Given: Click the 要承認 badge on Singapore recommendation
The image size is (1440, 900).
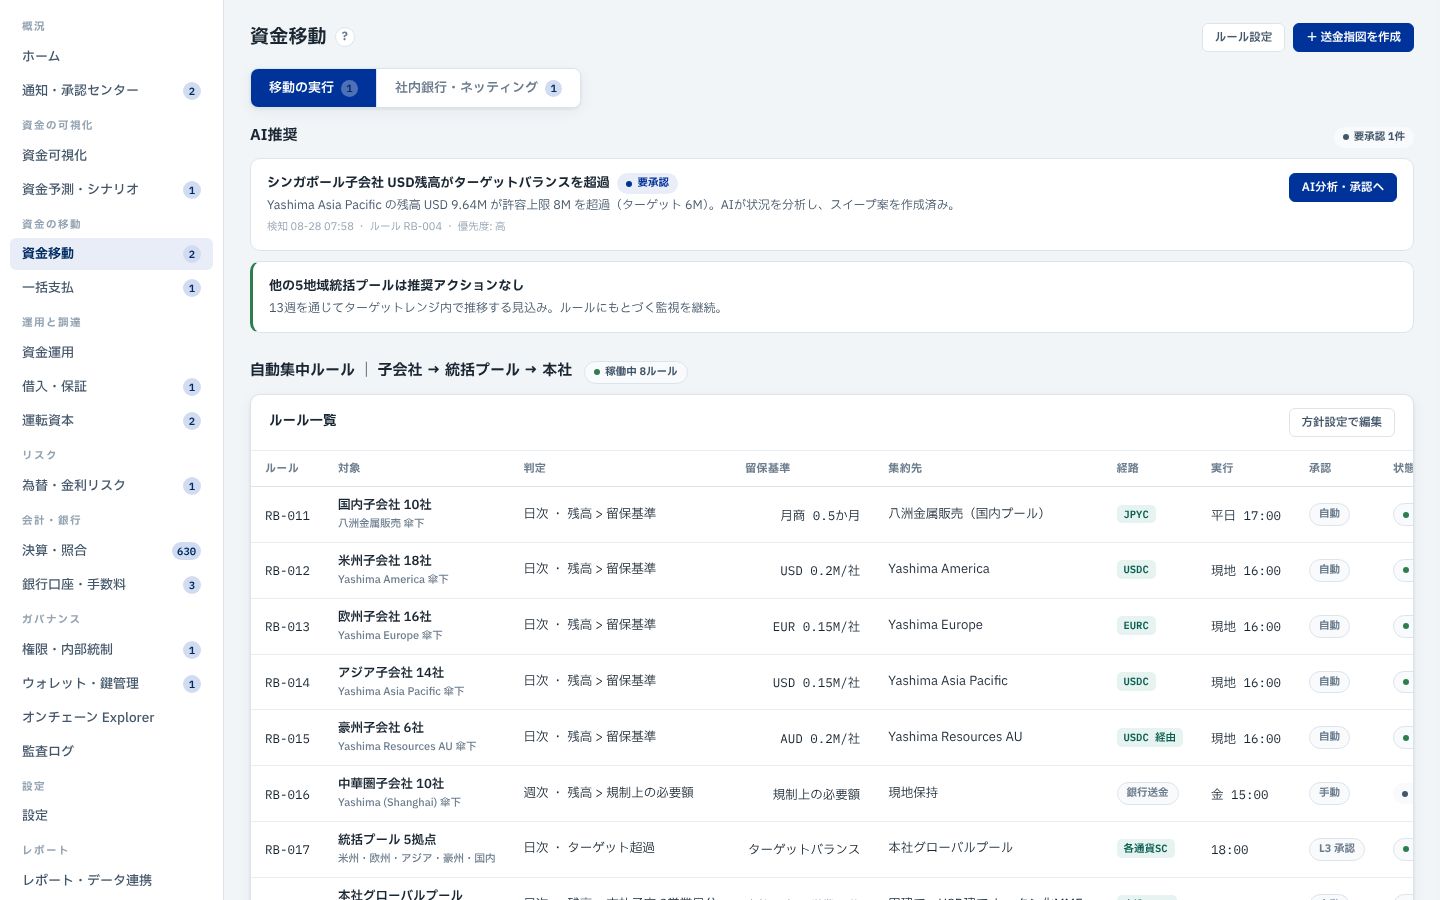Looking at the screenshot, I should click(647, 183).
